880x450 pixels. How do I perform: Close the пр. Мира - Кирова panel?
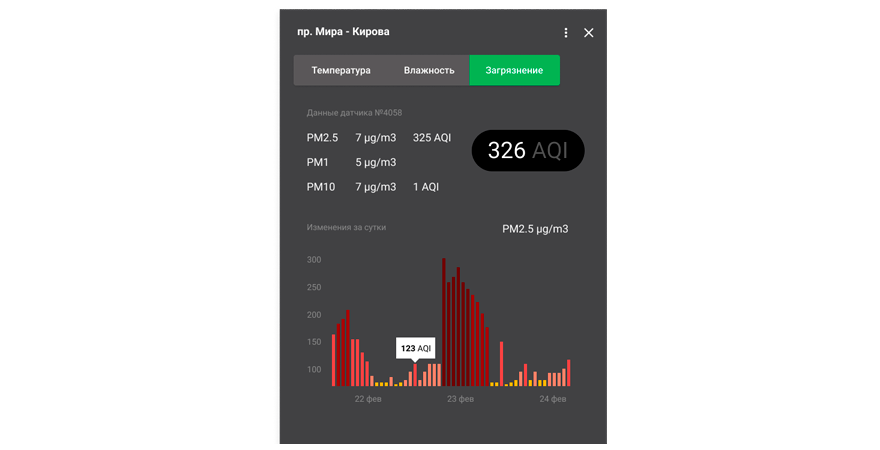tap(589, 33)
